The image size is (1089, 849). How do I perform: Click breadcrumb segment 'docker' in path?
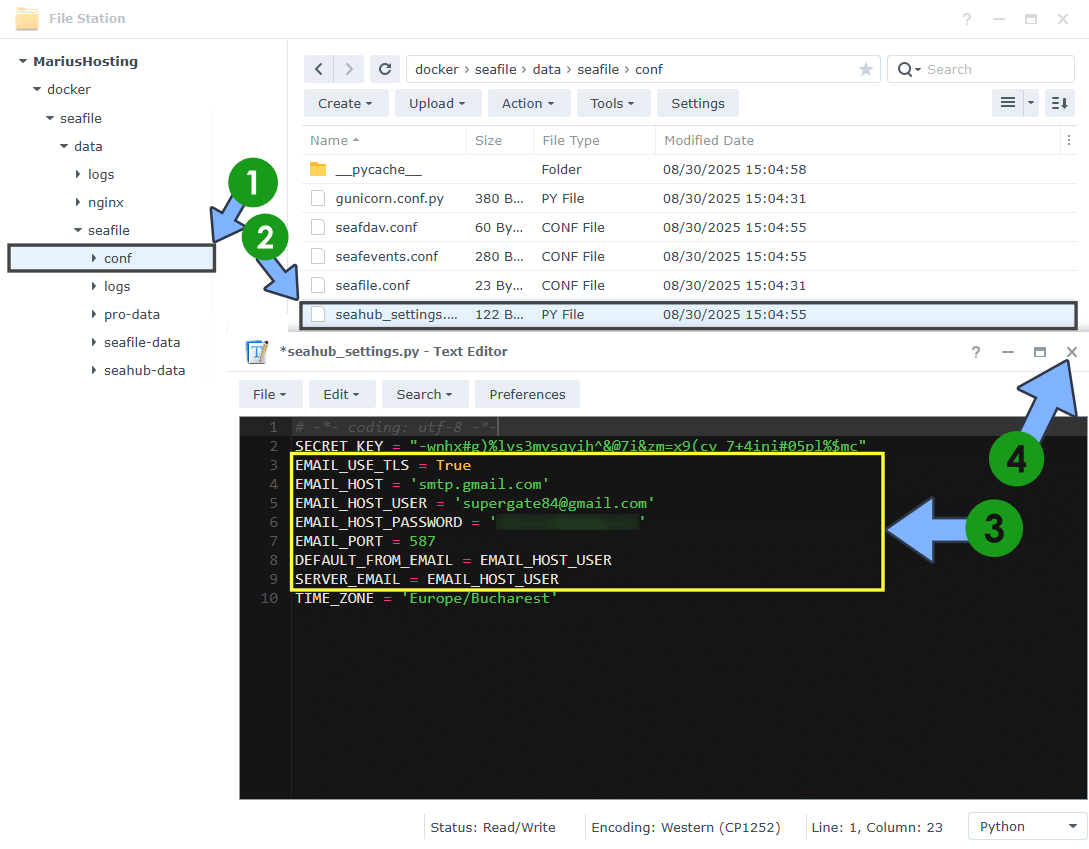click(x=437, y=69)
